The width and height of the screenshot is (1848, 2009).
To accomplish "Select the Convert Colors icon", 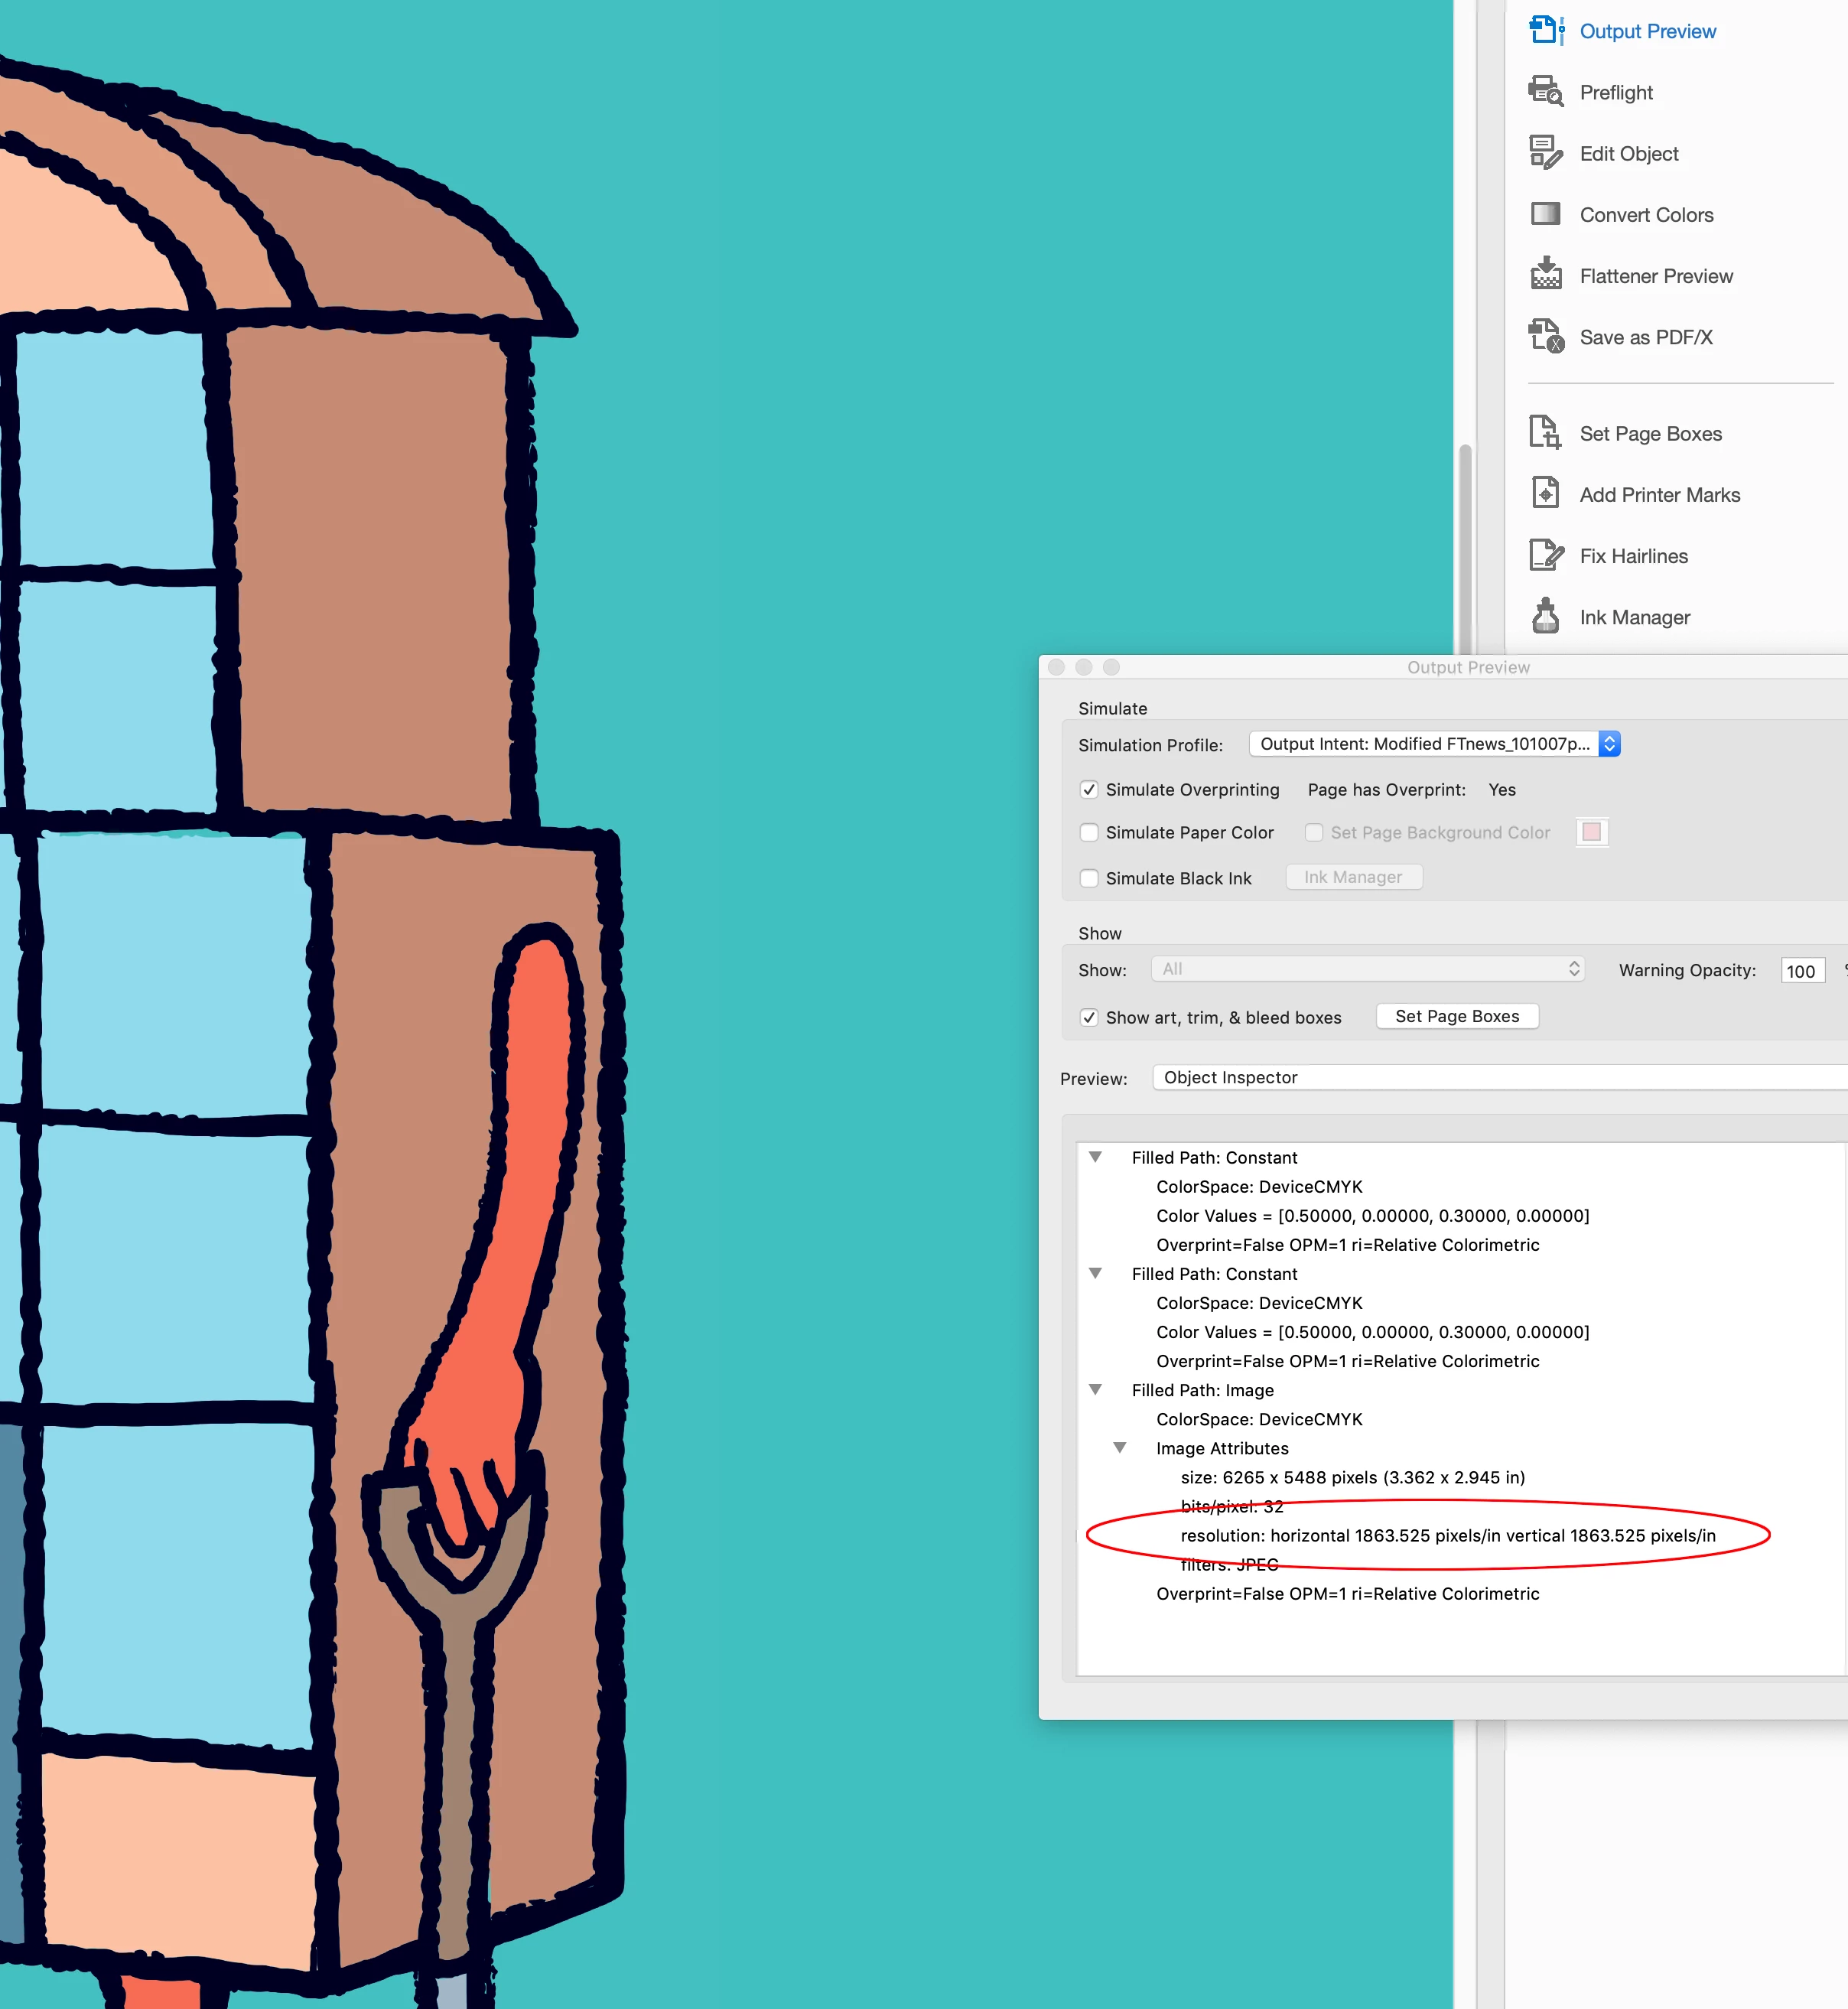I will point(1545,214).
